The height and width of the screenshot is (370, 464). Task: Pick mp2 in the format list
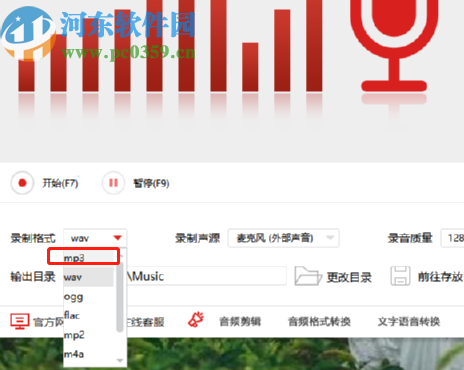pyautogui.click(x=89, y=335)
